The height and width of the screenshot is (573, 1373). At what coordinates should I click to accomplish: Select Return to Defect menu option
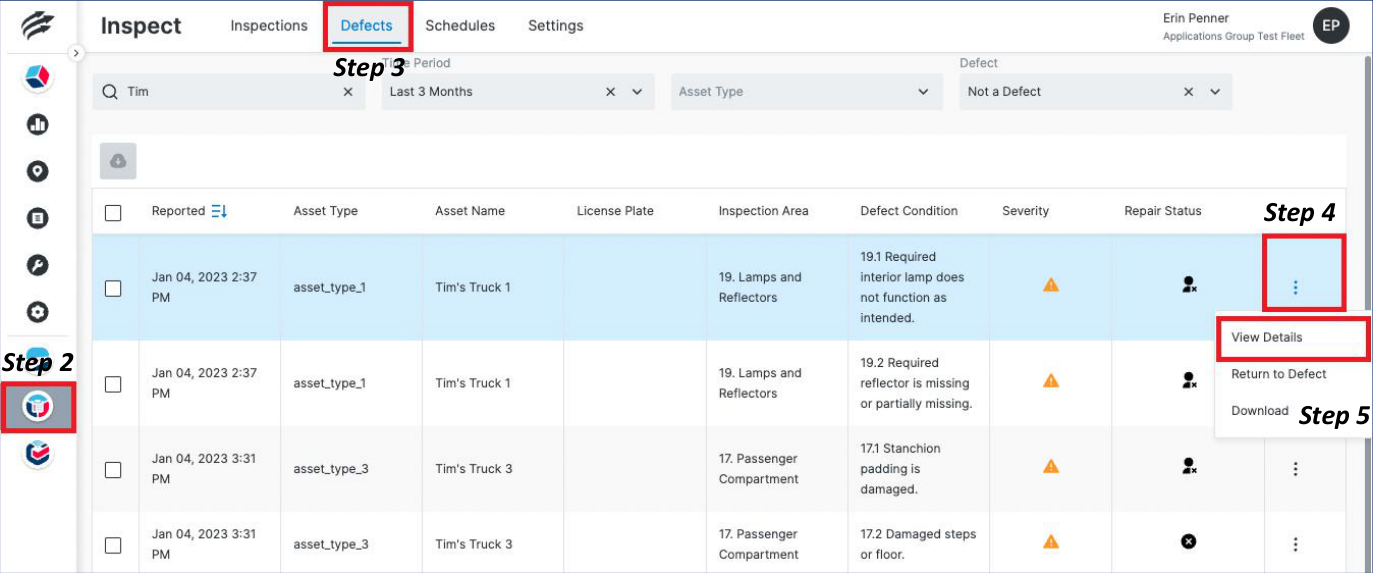click(x=1278, y=374)
